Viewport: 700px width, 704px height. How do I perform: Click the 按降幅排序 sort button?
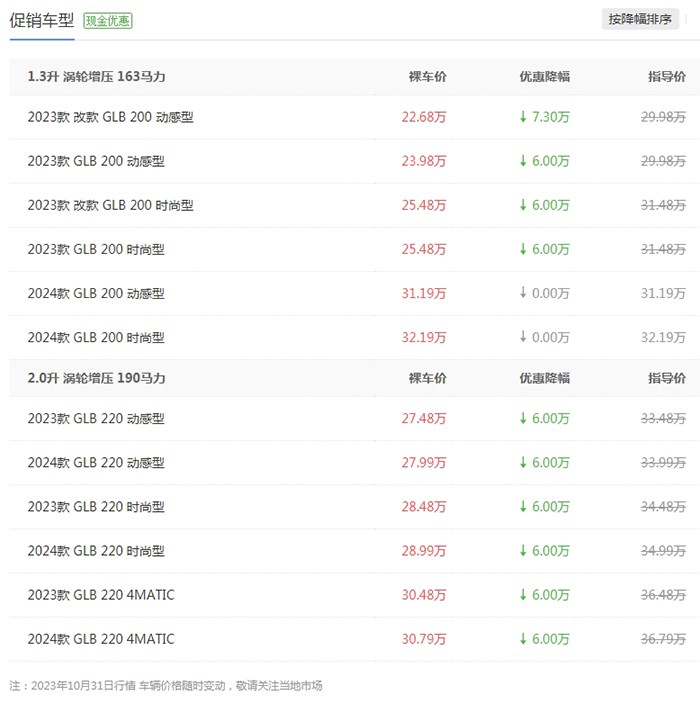(640, 19)
